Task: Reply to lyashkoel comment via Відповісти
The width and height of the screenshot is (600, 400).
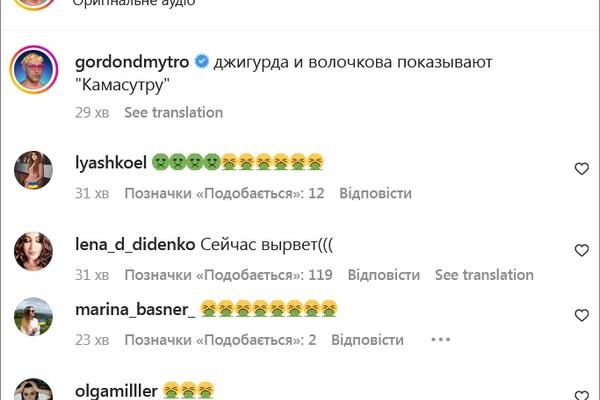Action: tap(375, 193)
